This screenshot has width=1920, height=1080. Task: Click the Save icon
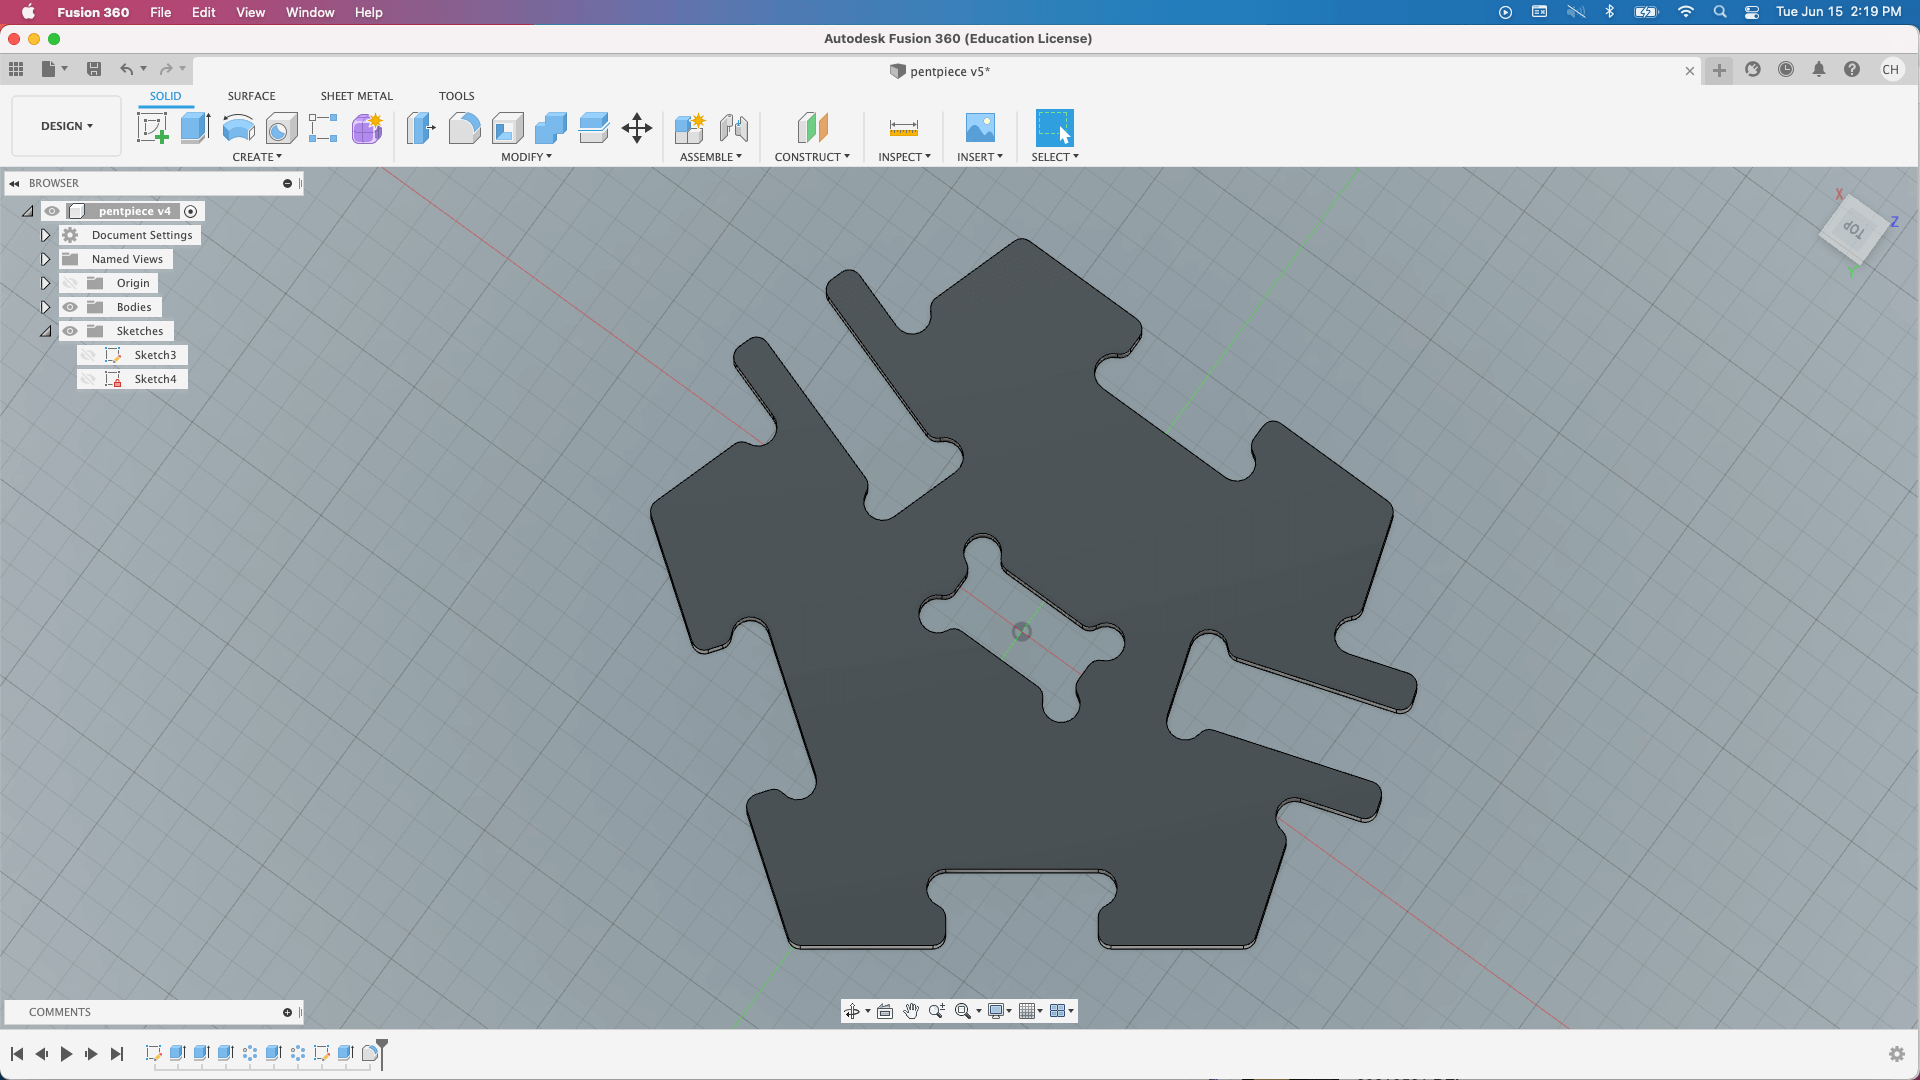94,69
